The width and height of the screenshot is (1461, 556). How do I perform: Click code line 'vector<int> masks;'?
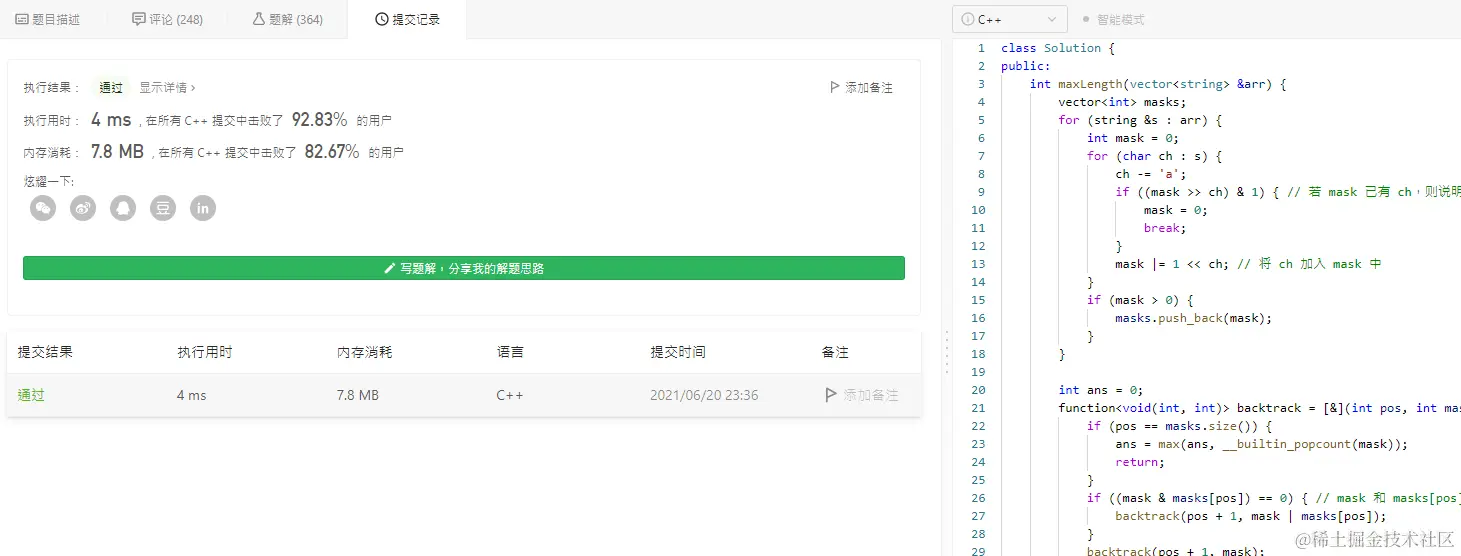[1122, 102]
